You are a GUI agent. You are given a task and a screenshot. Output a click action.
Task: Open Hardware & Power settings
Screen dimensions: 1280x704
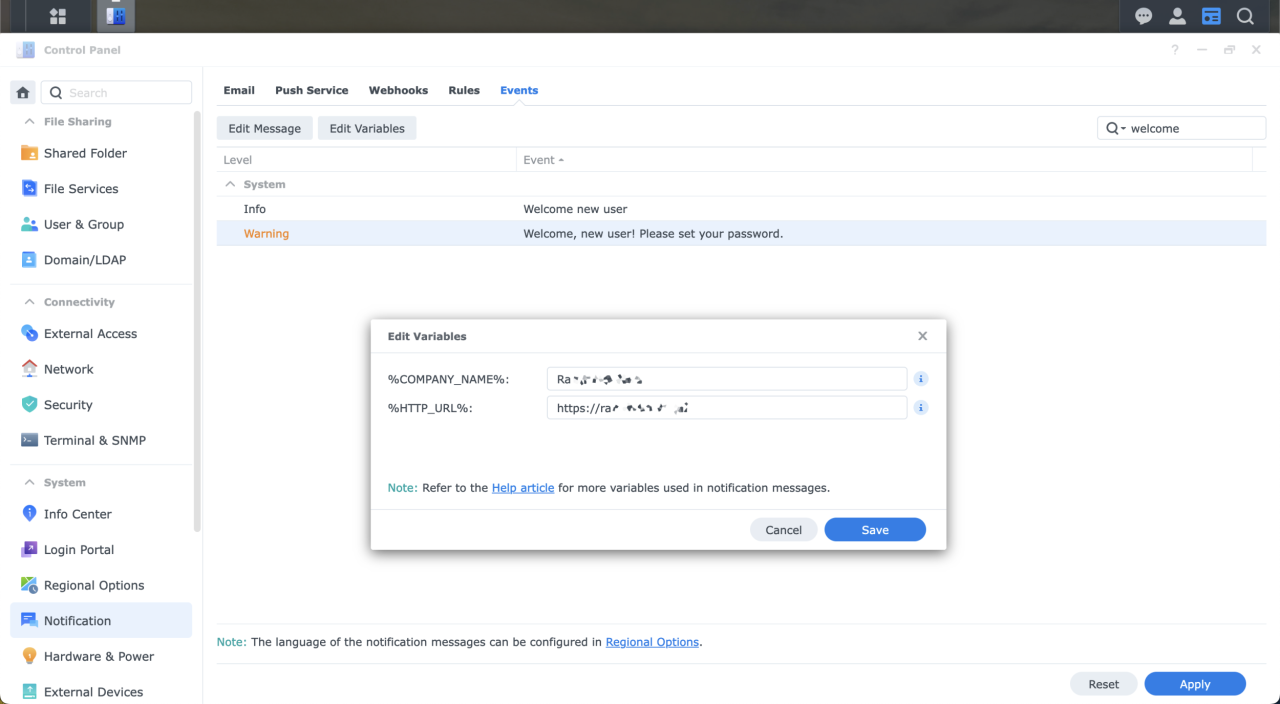pos(98,656)
